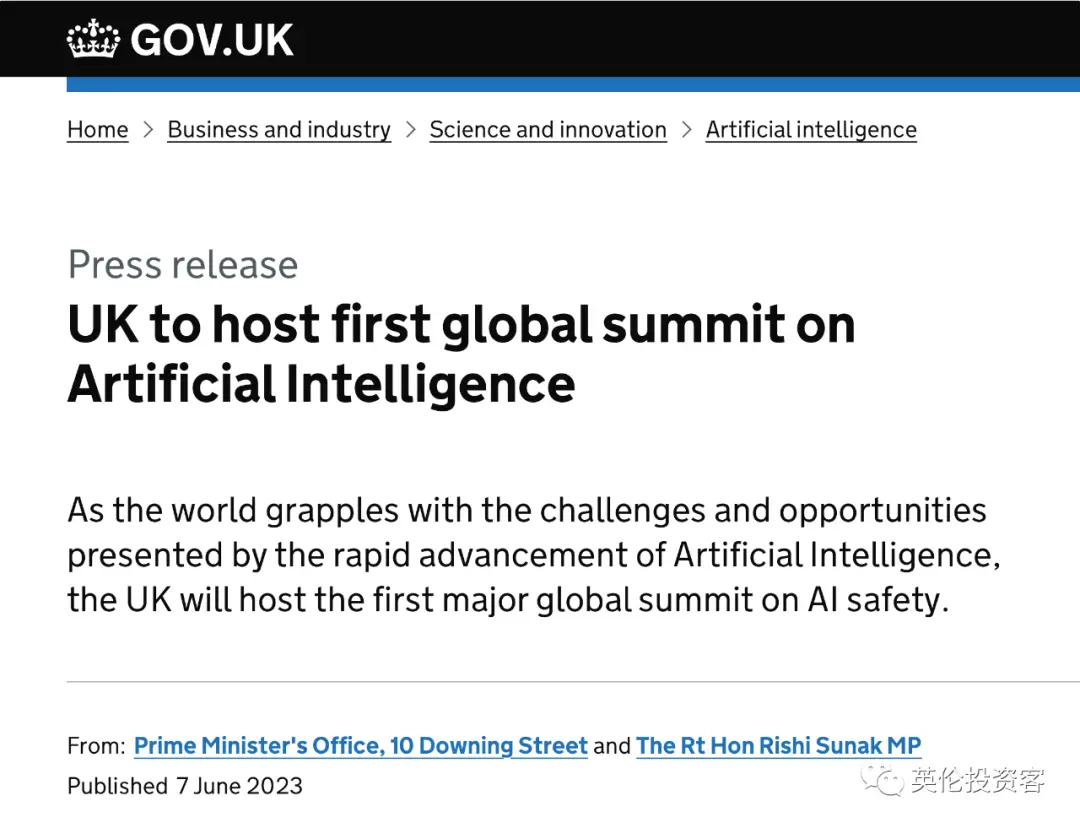This screenshot has width=1080, height=828.
Task: Click the chevron after Business and industry
Action: click(410, 130)
